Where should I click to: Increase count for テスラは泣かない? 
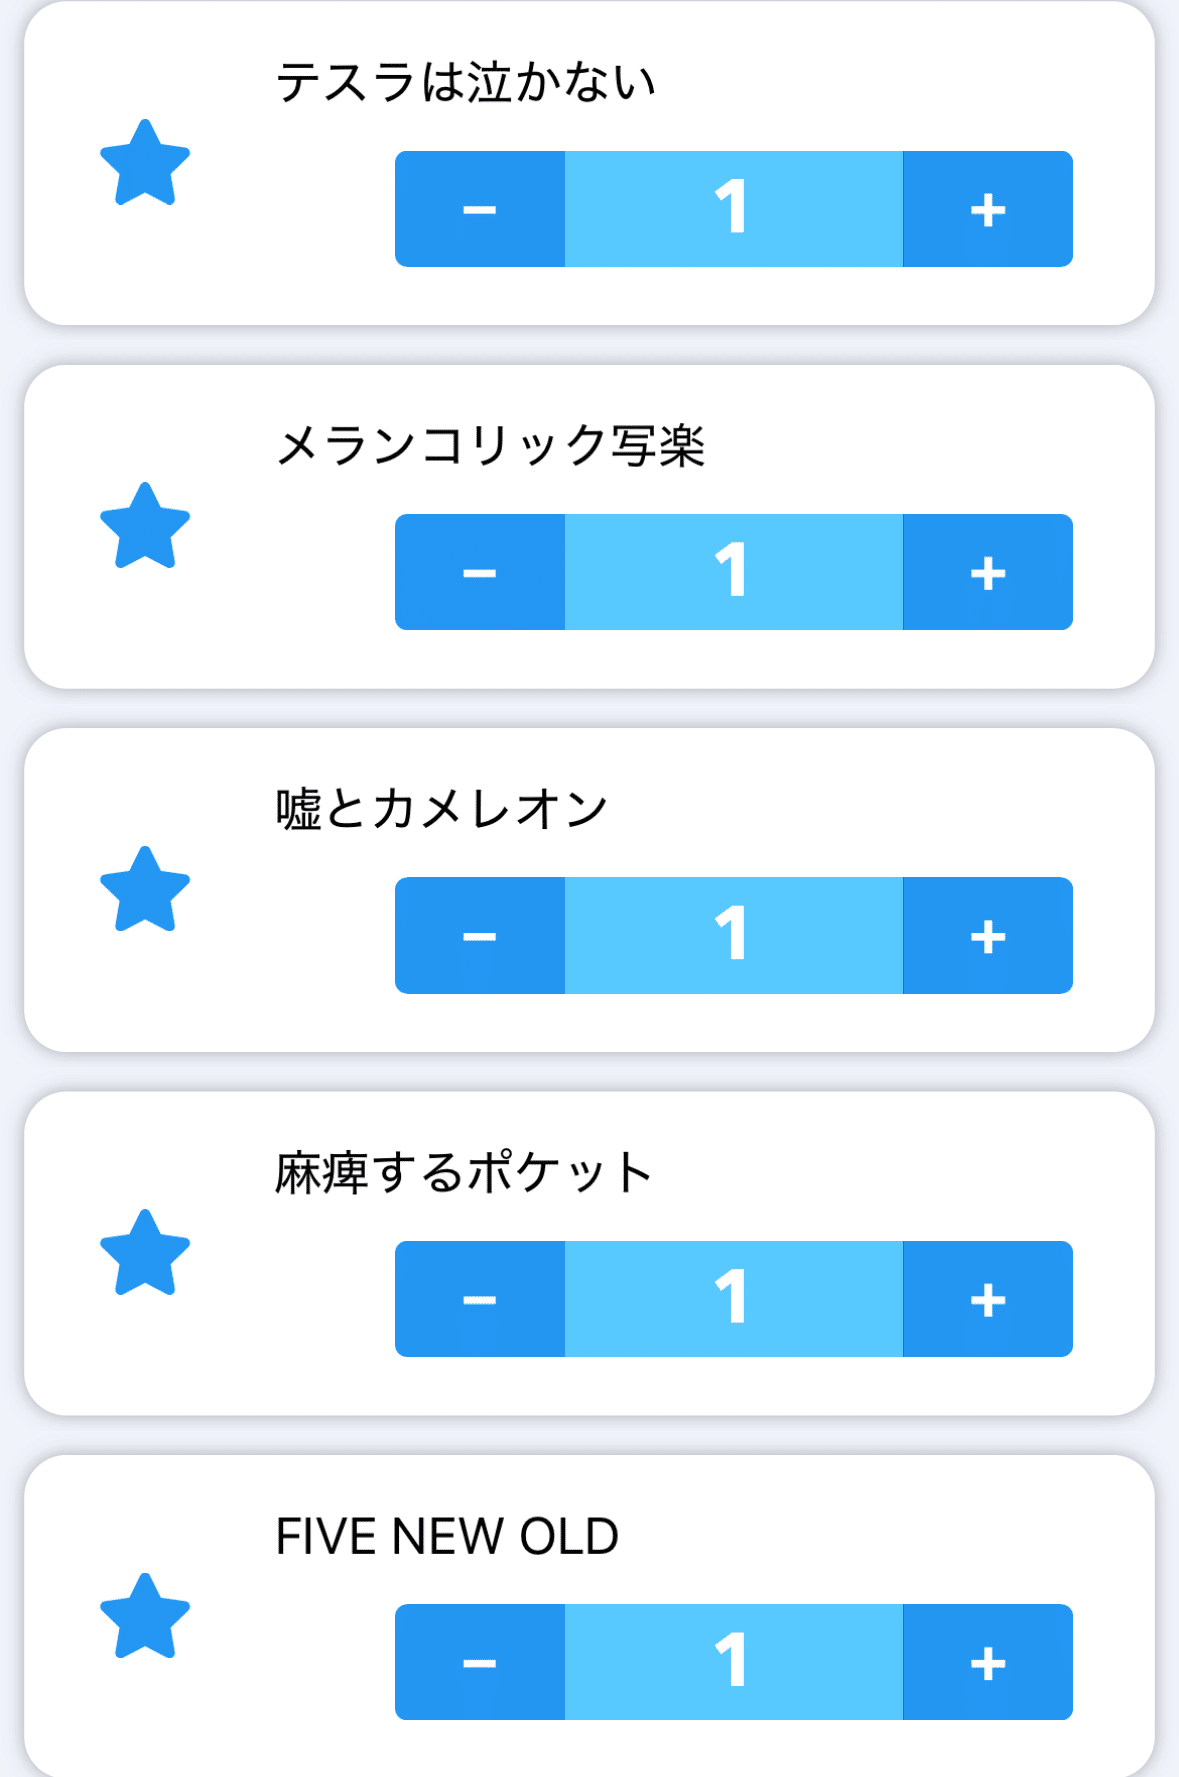pyautogui.click(x=987, y=209)
